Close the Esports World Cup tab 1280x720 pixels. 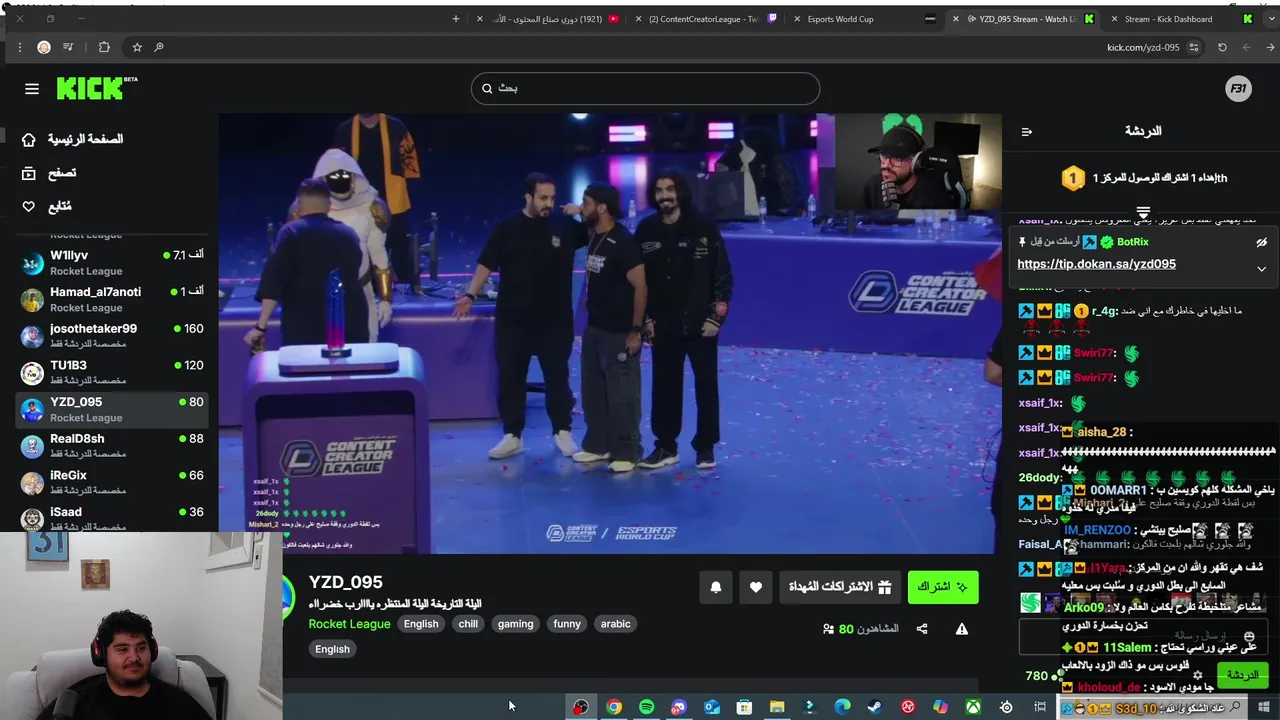point(797,19)
